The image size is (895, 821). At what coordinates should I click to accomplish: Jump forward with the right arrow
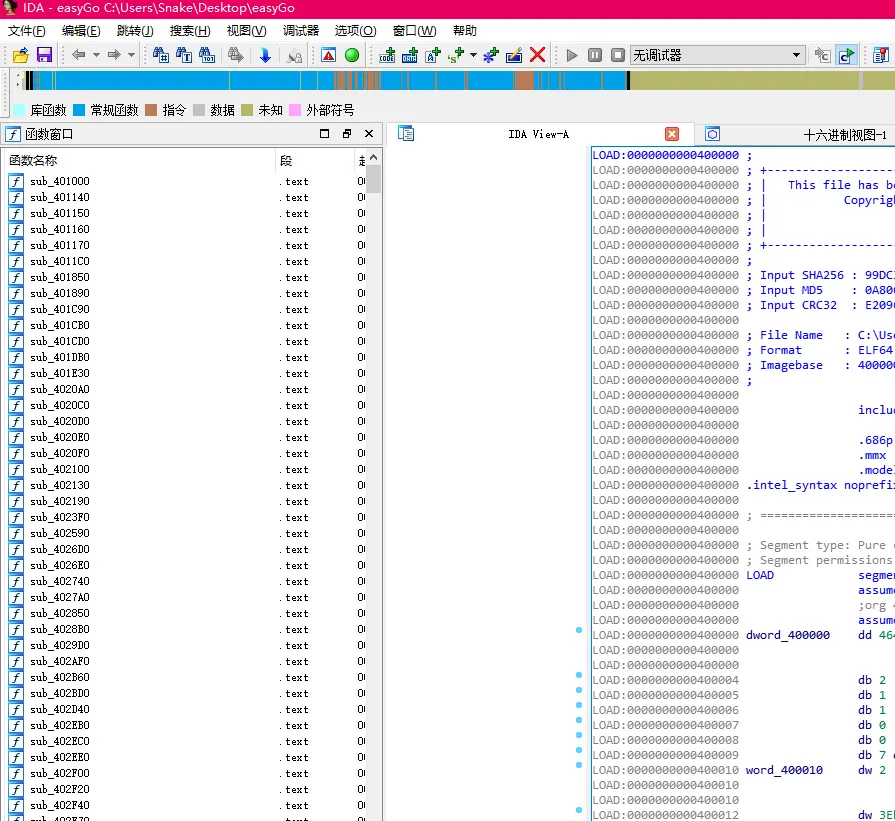(x=114, y=55)
